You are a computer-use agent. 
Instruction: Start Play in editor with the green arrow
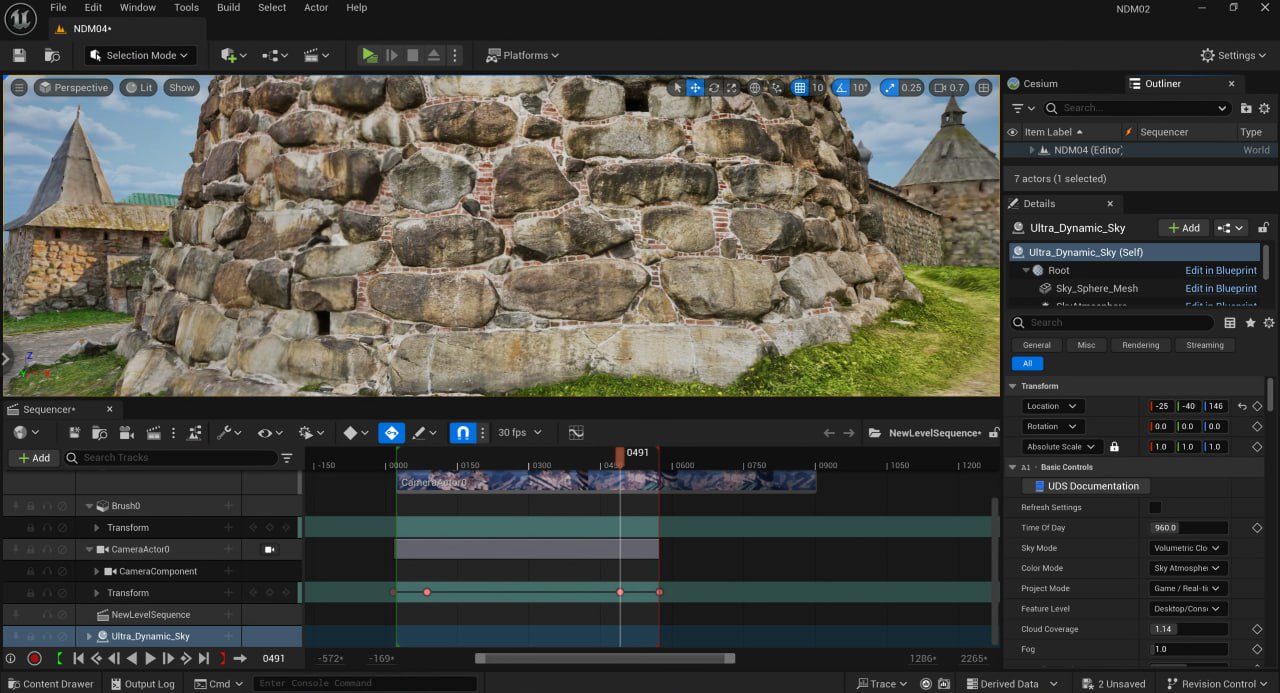pos(370,55)
